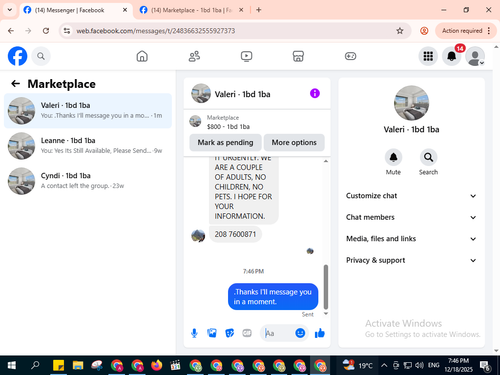Open the taskbar search magnifier
Image resolution: width=500 pixels, height=375 pixels.
pos(35,365)
